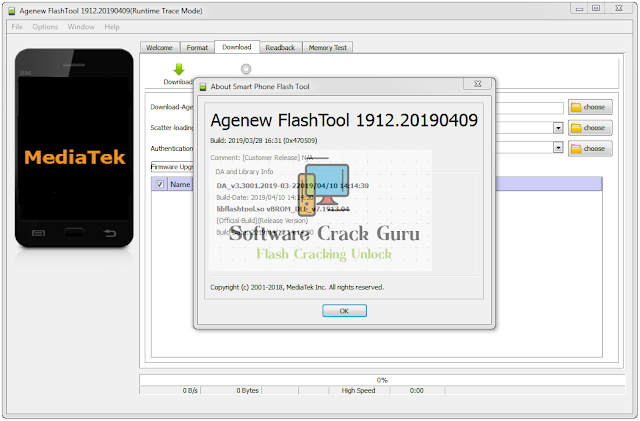
Task: Switch to the Format tab
Action: [x=197, y=48]
